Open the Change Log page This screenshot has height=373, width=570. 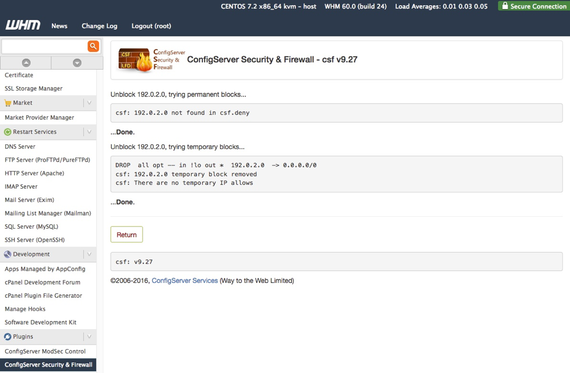click(x=99, y=26)
